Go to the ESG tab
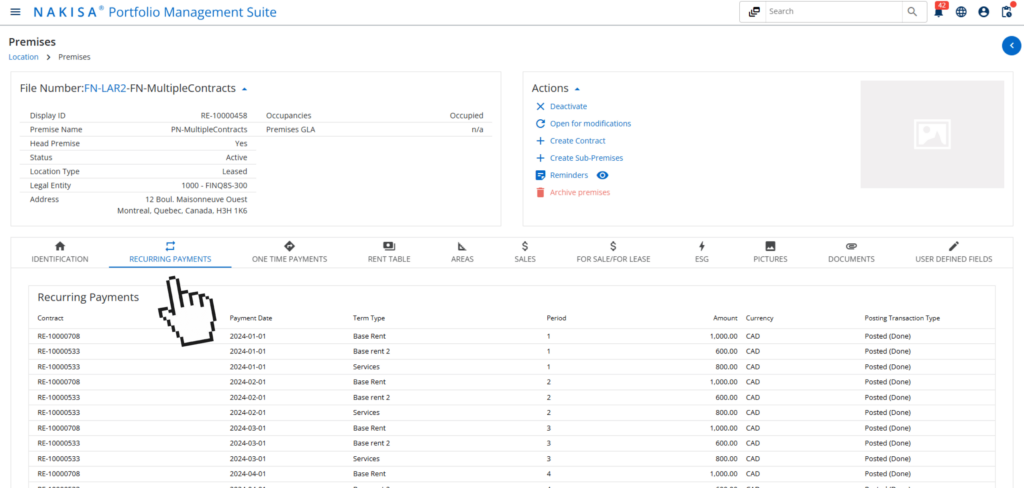This screenshot has height=488, width=1024. coord(701,252)
